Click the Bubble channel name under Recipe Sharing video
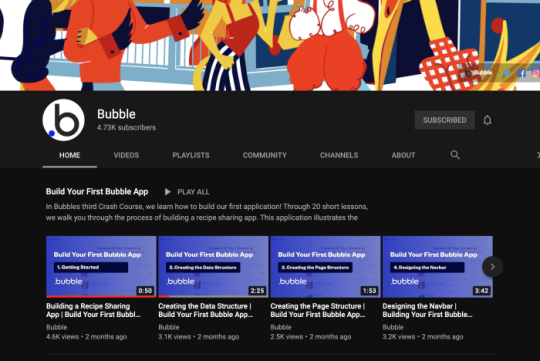540x361 pixels. tap(56, 327)
